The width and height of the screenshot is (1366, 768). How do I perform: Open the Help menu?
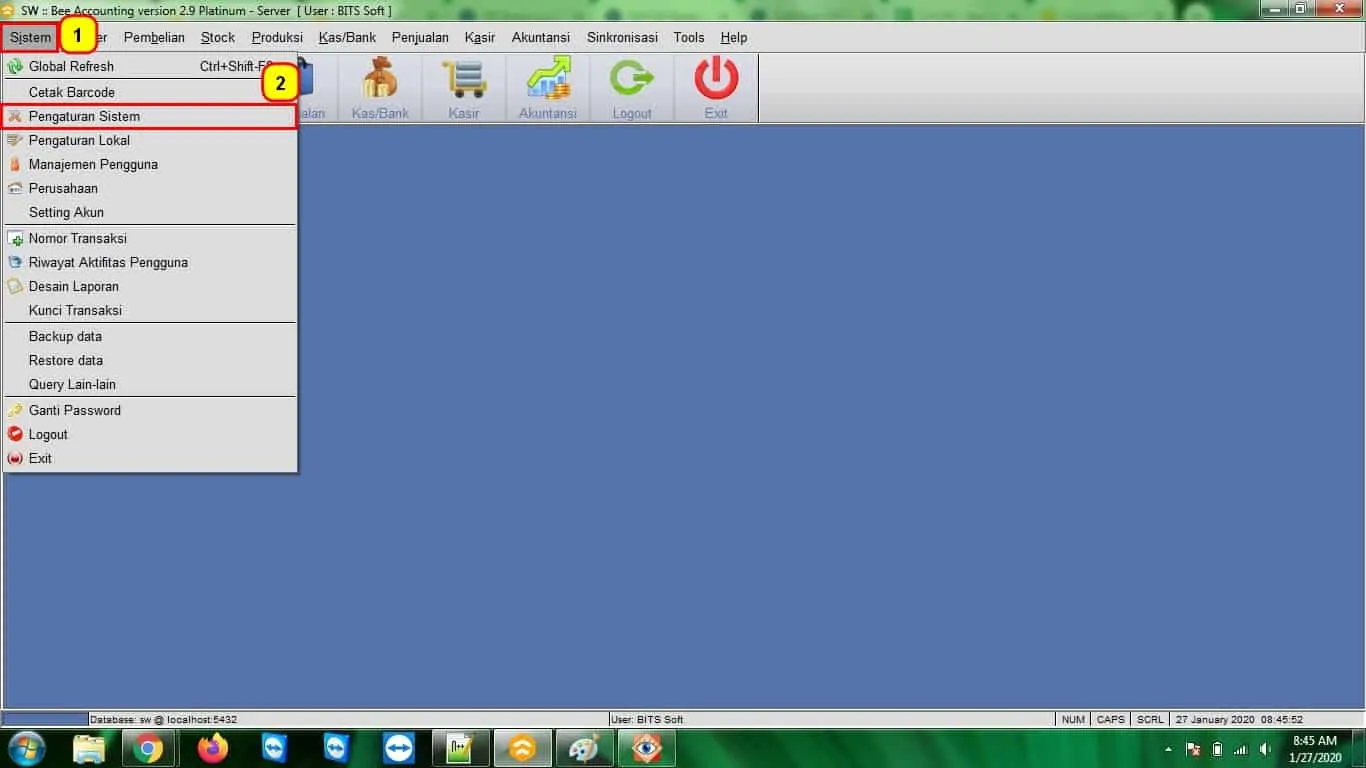734,37
